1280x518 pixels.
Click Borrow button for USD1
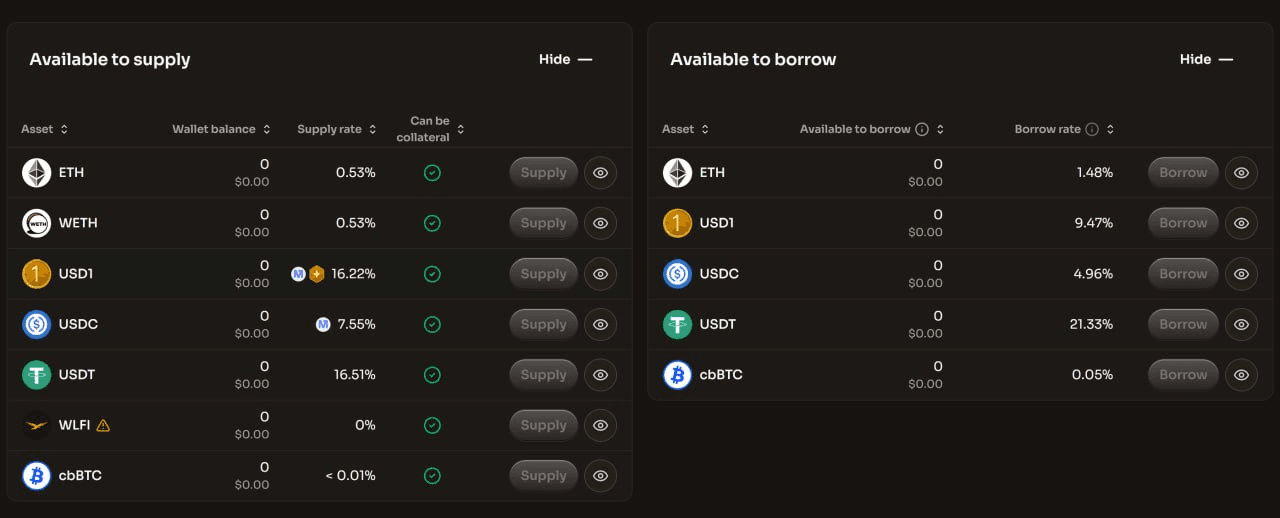[x=1184, y=223]
